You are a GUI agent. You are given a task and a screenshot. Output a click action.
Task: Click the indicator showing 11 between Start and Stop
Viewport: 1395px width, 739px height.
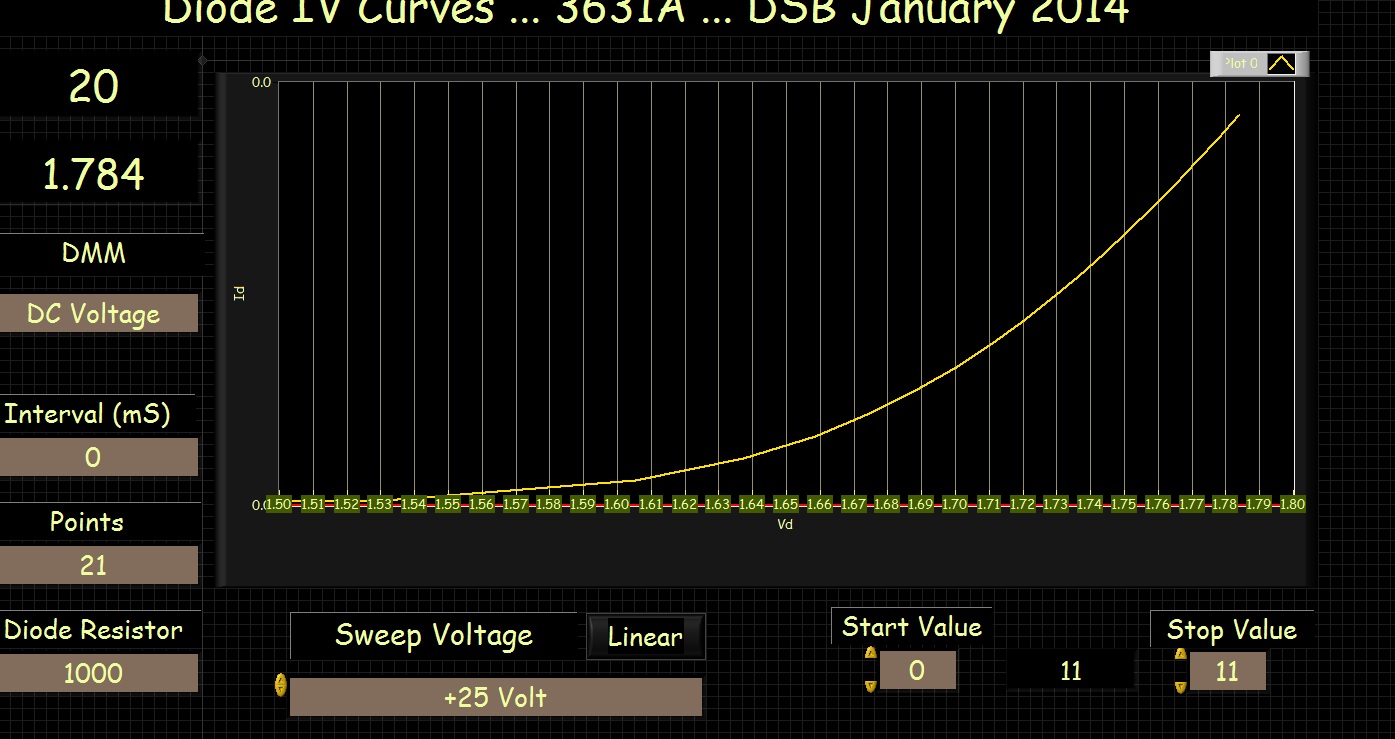click(1071, 671)
